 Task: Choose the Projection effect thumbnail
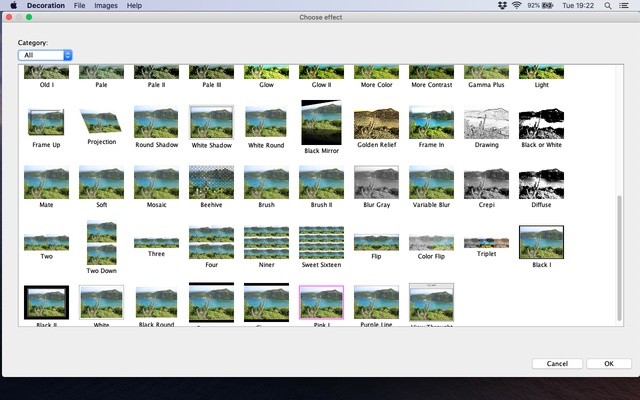pyautogui.click(x=101, y=121)
